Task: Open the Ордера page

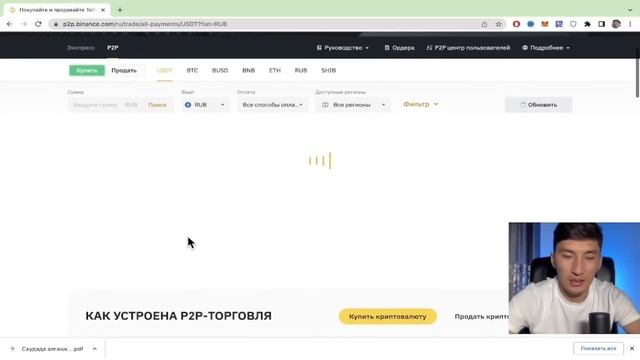Action: pyautogui.click(x=399, y=48)
